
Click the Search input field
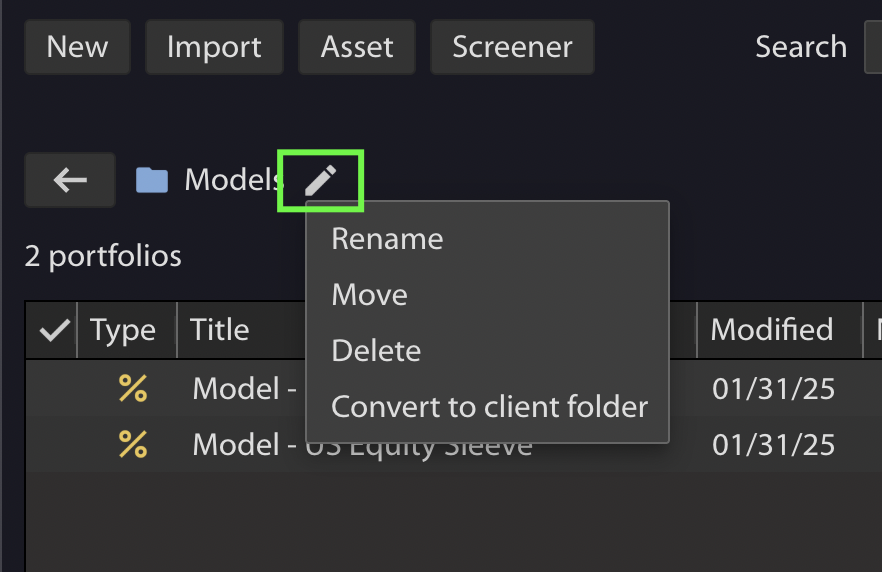873,47
